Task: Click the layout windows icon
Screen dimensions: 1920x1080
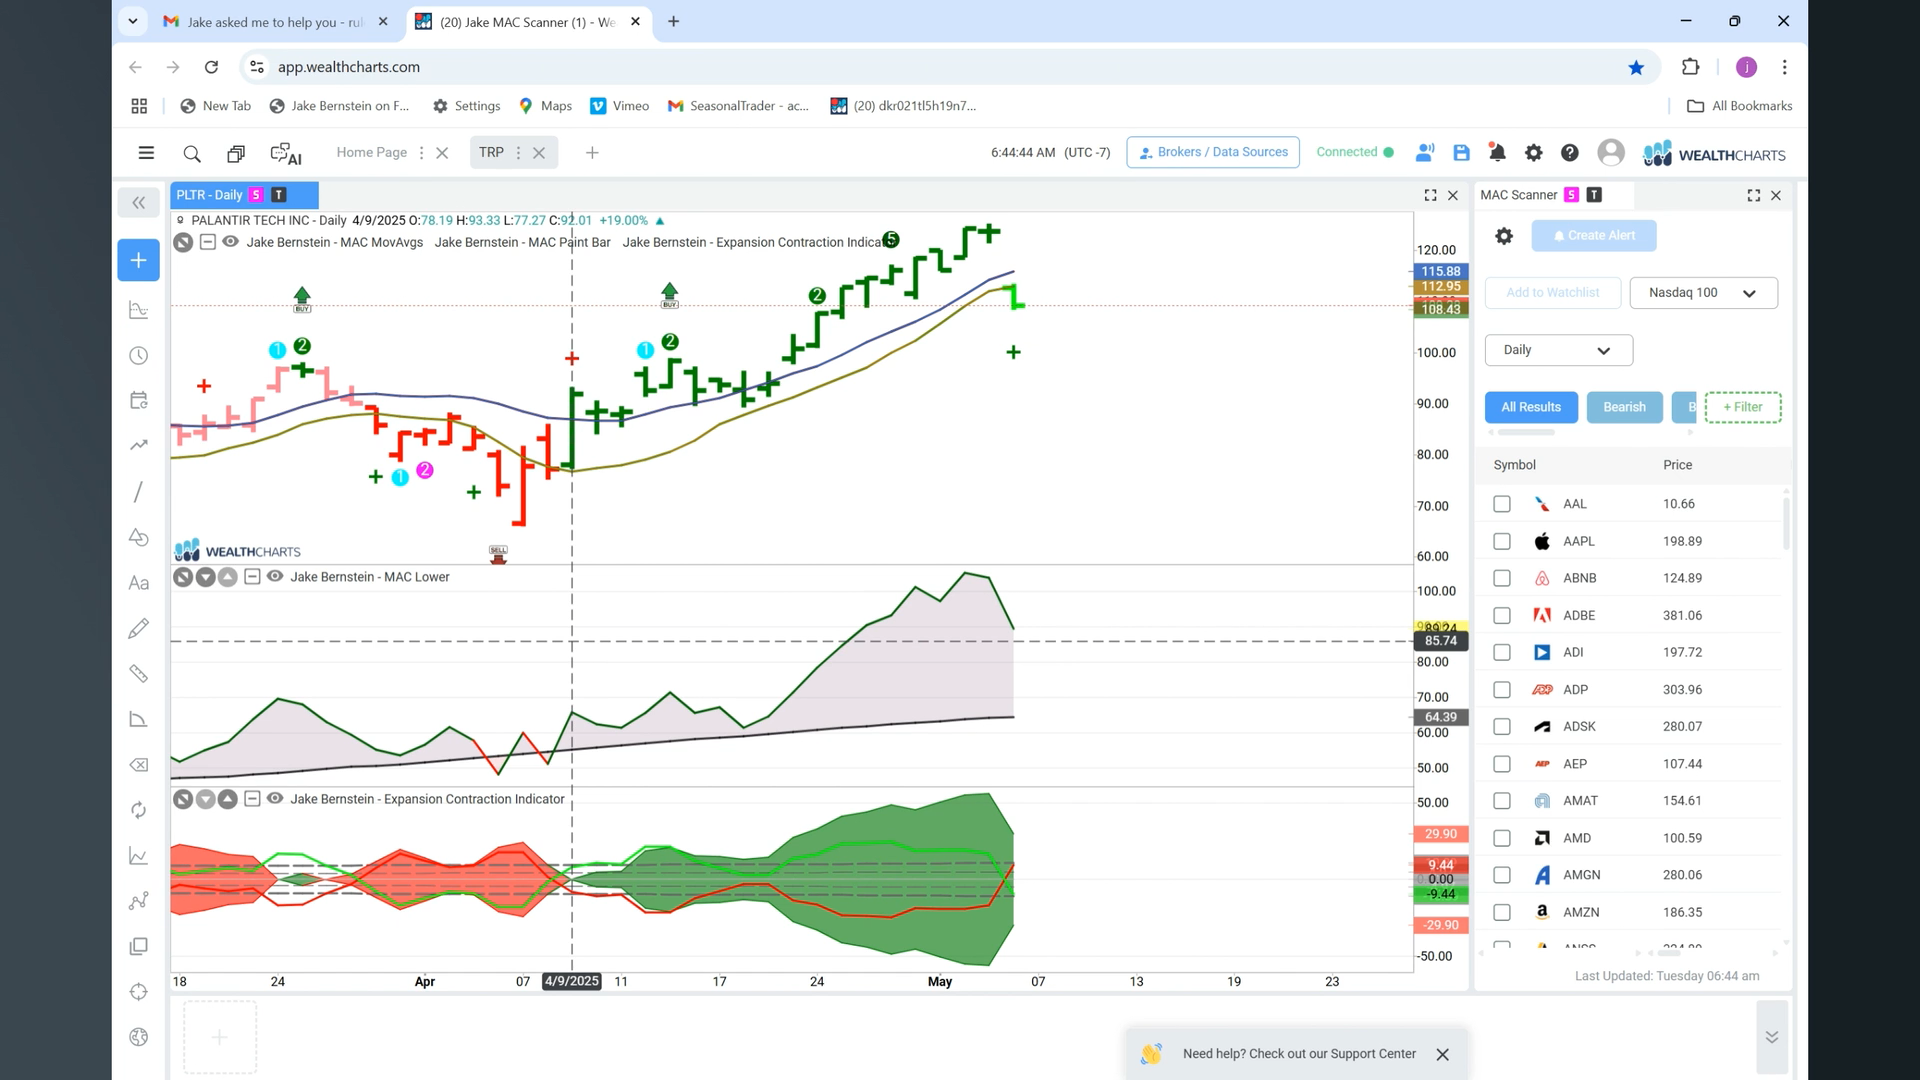Action: [236, 153]
